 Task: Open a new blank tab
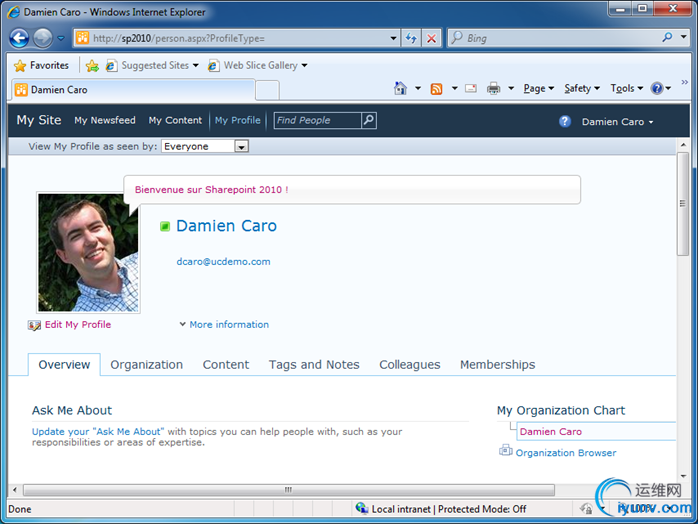(x=268, y=90)
